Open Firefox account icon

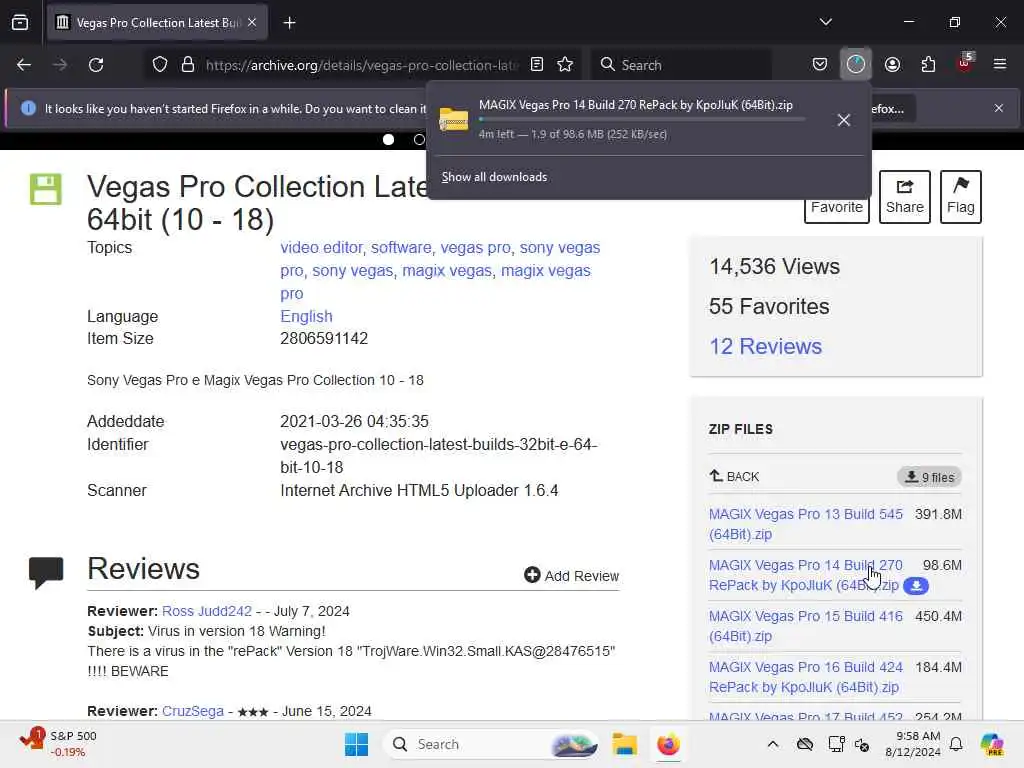892,65
